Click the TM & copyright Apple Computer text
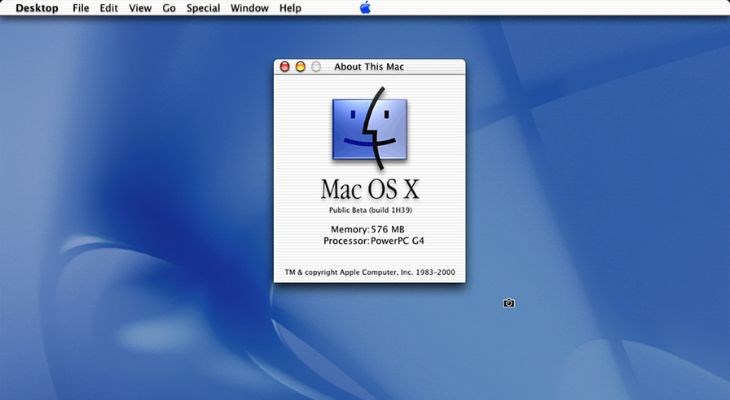The width and height of the screenshot is (730, 400). tap(370, 272)
